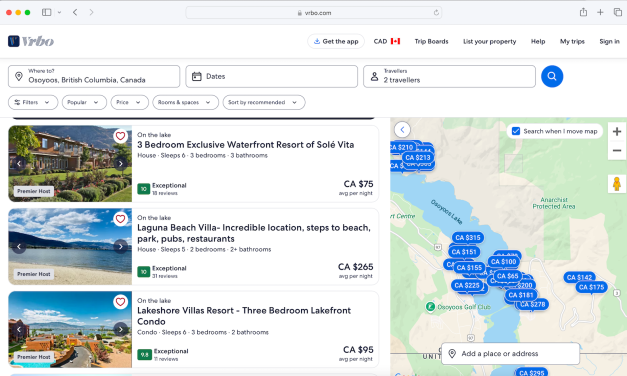Click the Get the app button
The image size is (627, 376).
pyautogui.click(x=336, y=41)
